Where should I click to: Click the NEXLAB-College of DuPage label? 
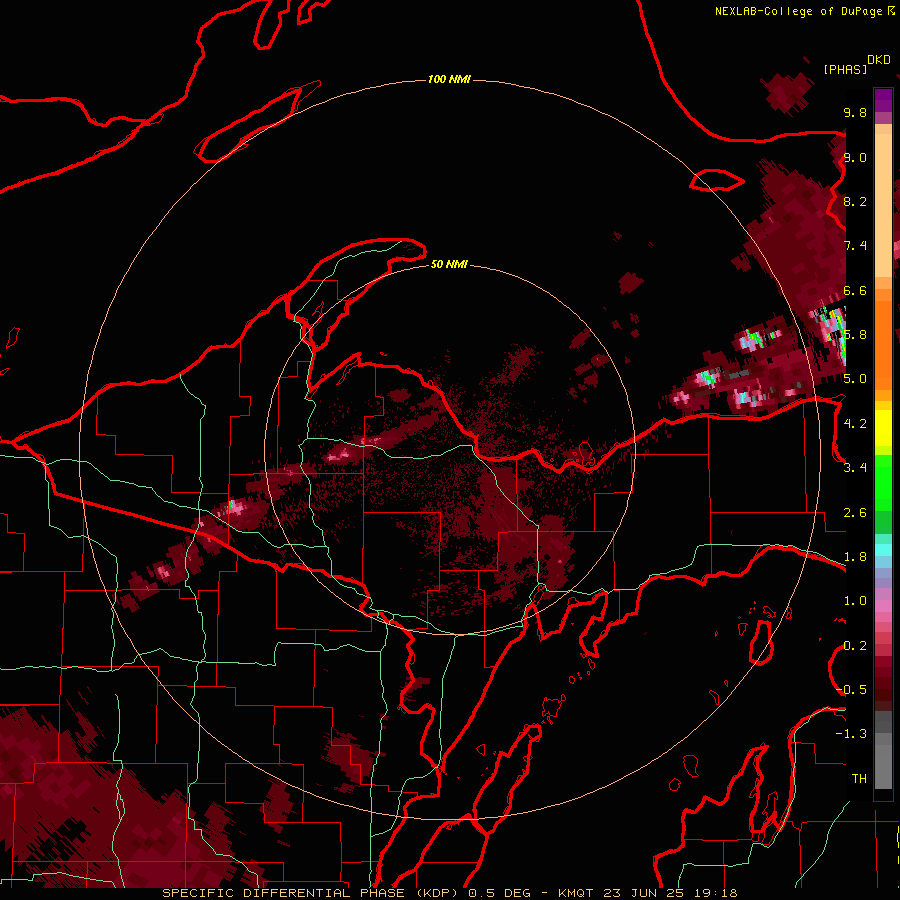pyautogui.click(x=799, y=11)
